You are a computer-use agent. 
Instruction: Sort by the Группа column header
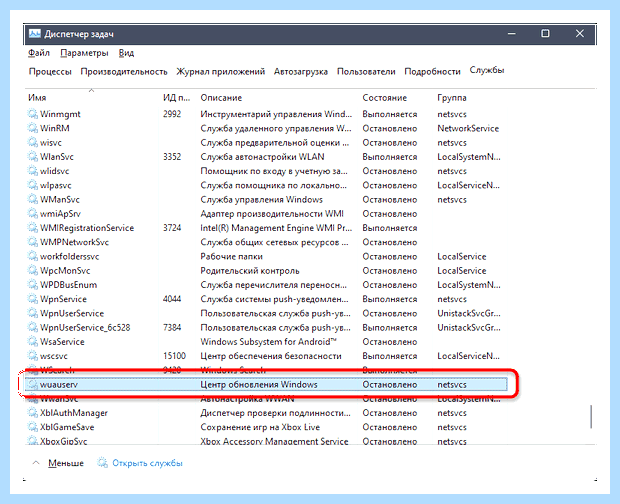point(452,98)
